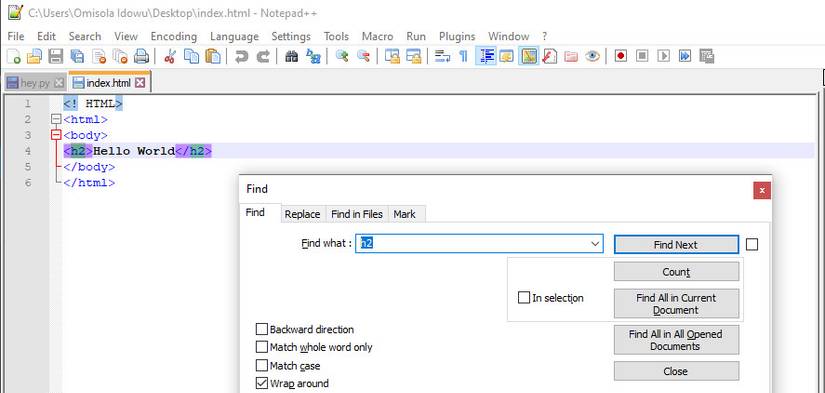Open the Settings menu

coord(291,36)
